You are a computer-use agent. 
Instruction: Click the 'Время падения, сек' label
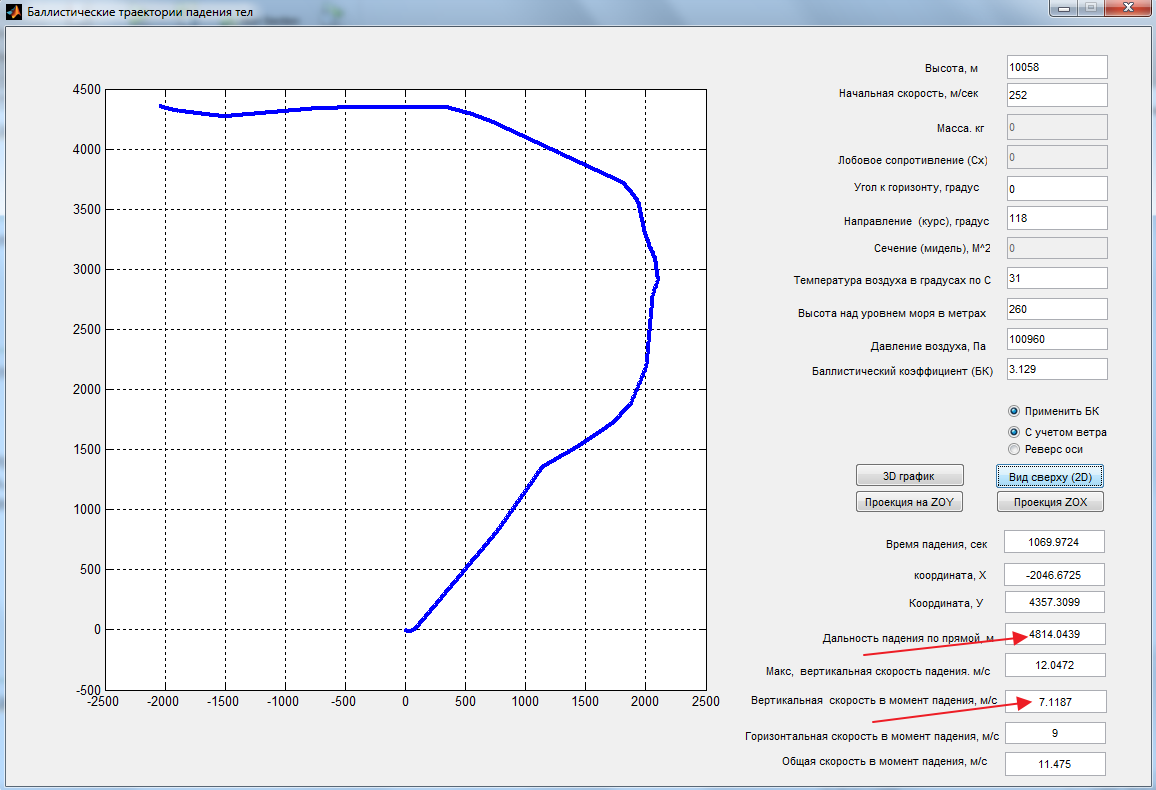click(x=936, y=545)
